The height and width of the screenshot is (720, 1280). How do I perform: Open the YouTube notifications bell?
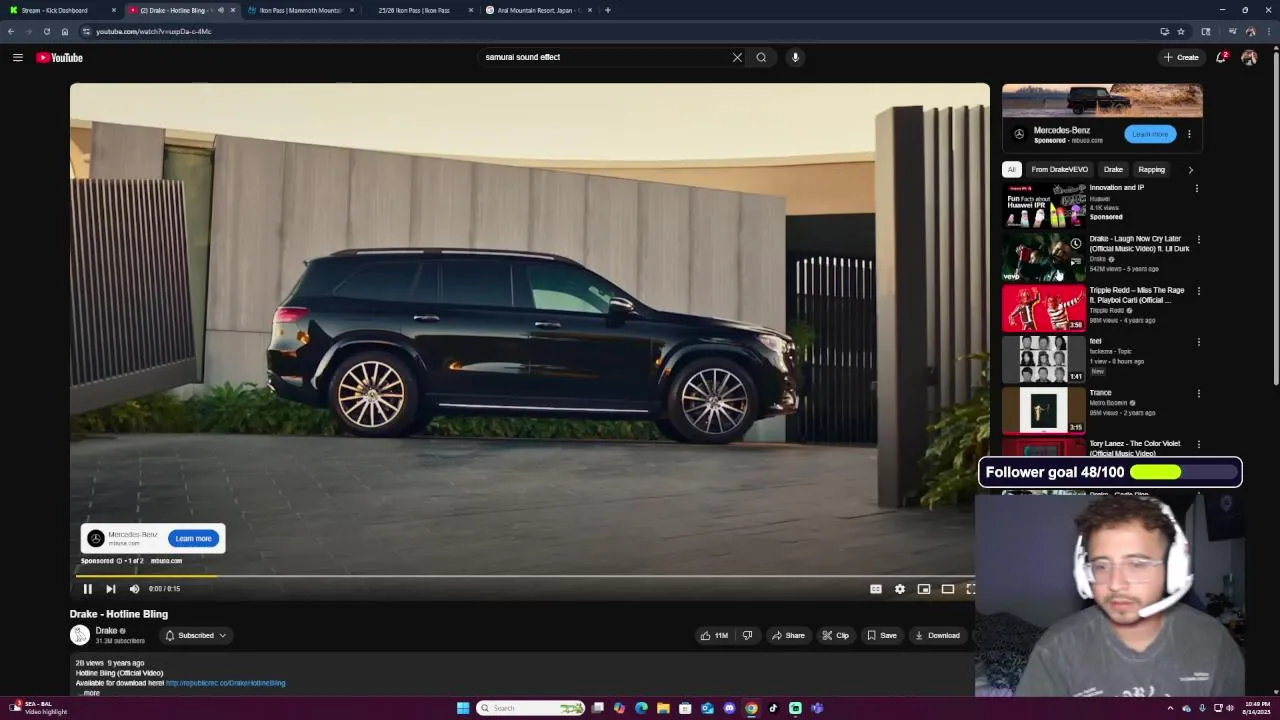click(x=1221, y=57)
